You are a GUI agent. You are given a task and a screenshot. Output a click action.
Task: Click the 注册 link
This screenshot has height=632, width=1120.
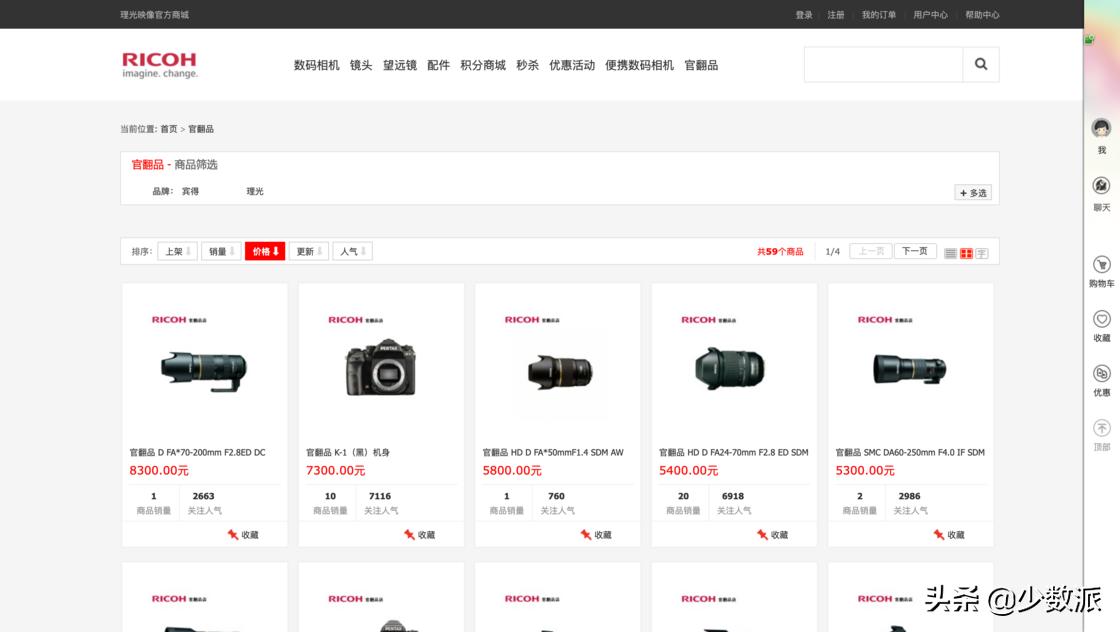click(x=836, y=15)
